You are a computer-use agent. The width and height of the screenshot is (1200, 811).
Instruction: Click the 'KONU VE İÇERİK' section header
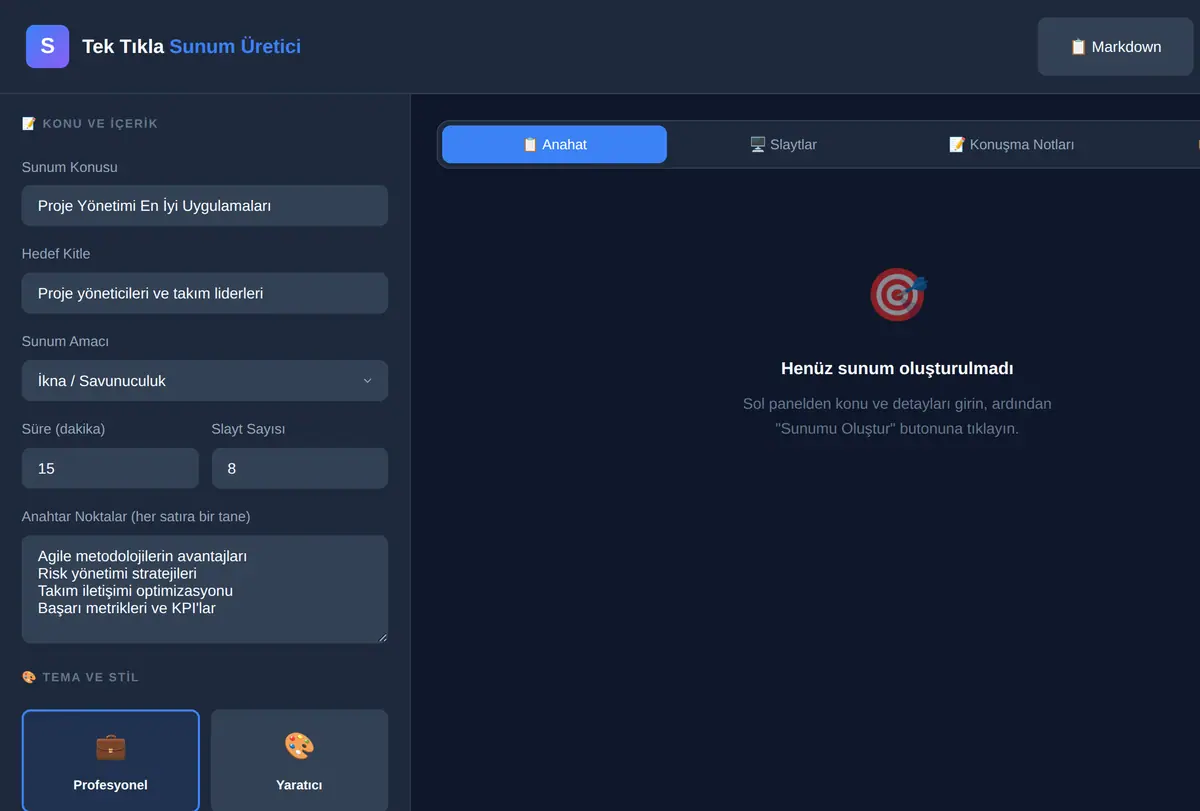(90, 124)
